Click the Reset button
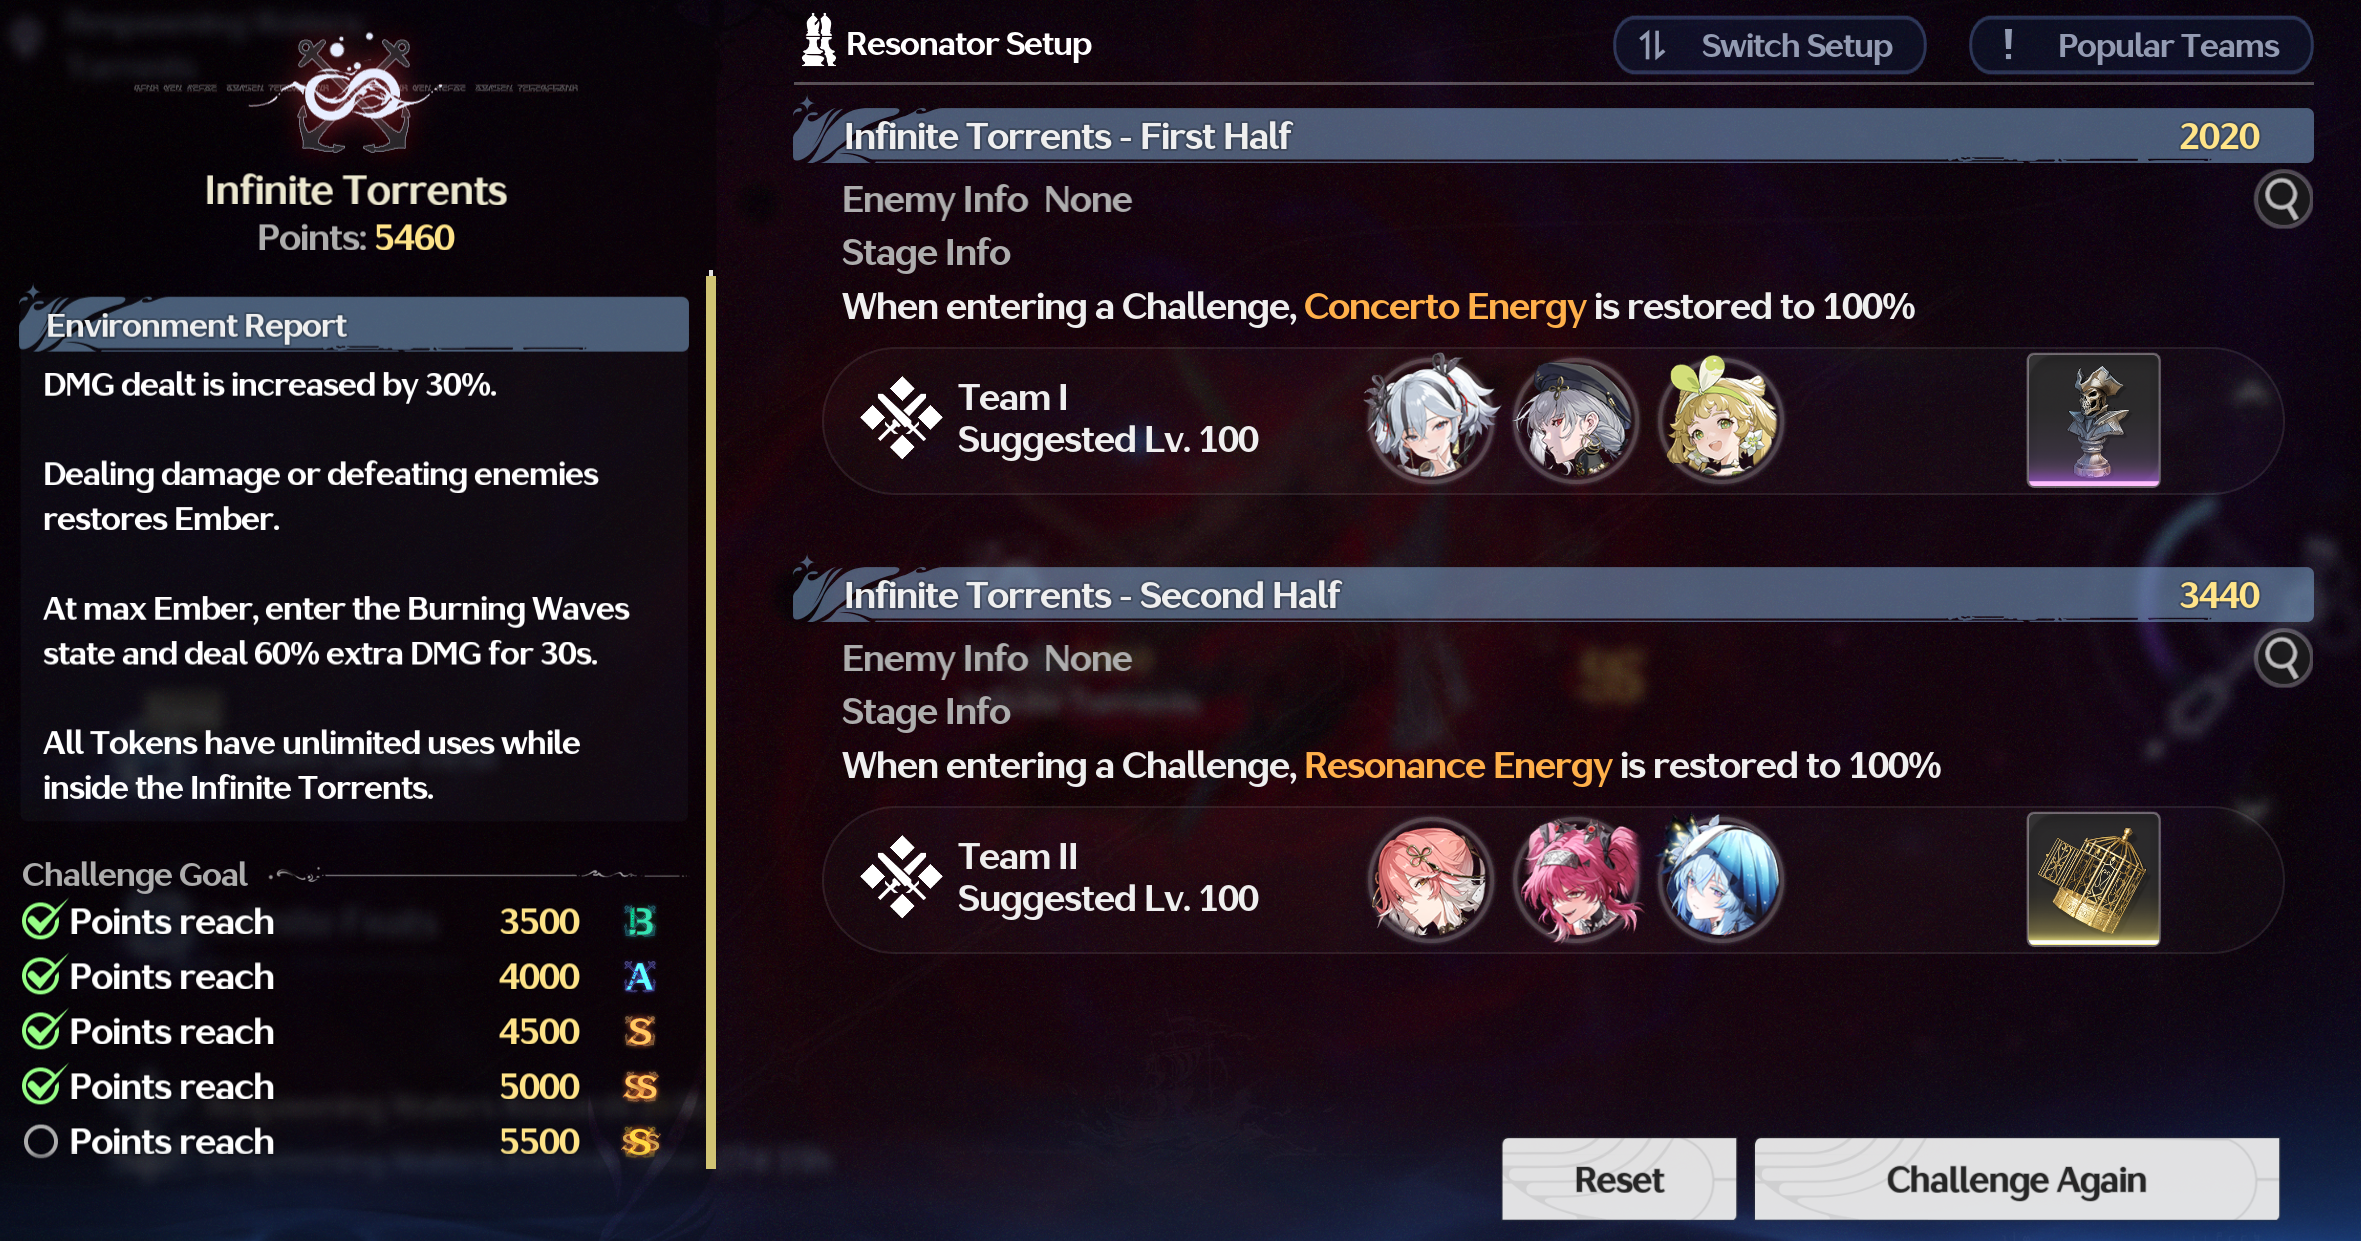This screenshot has width=2361, height=1241. click(x=1619, y=1179)
